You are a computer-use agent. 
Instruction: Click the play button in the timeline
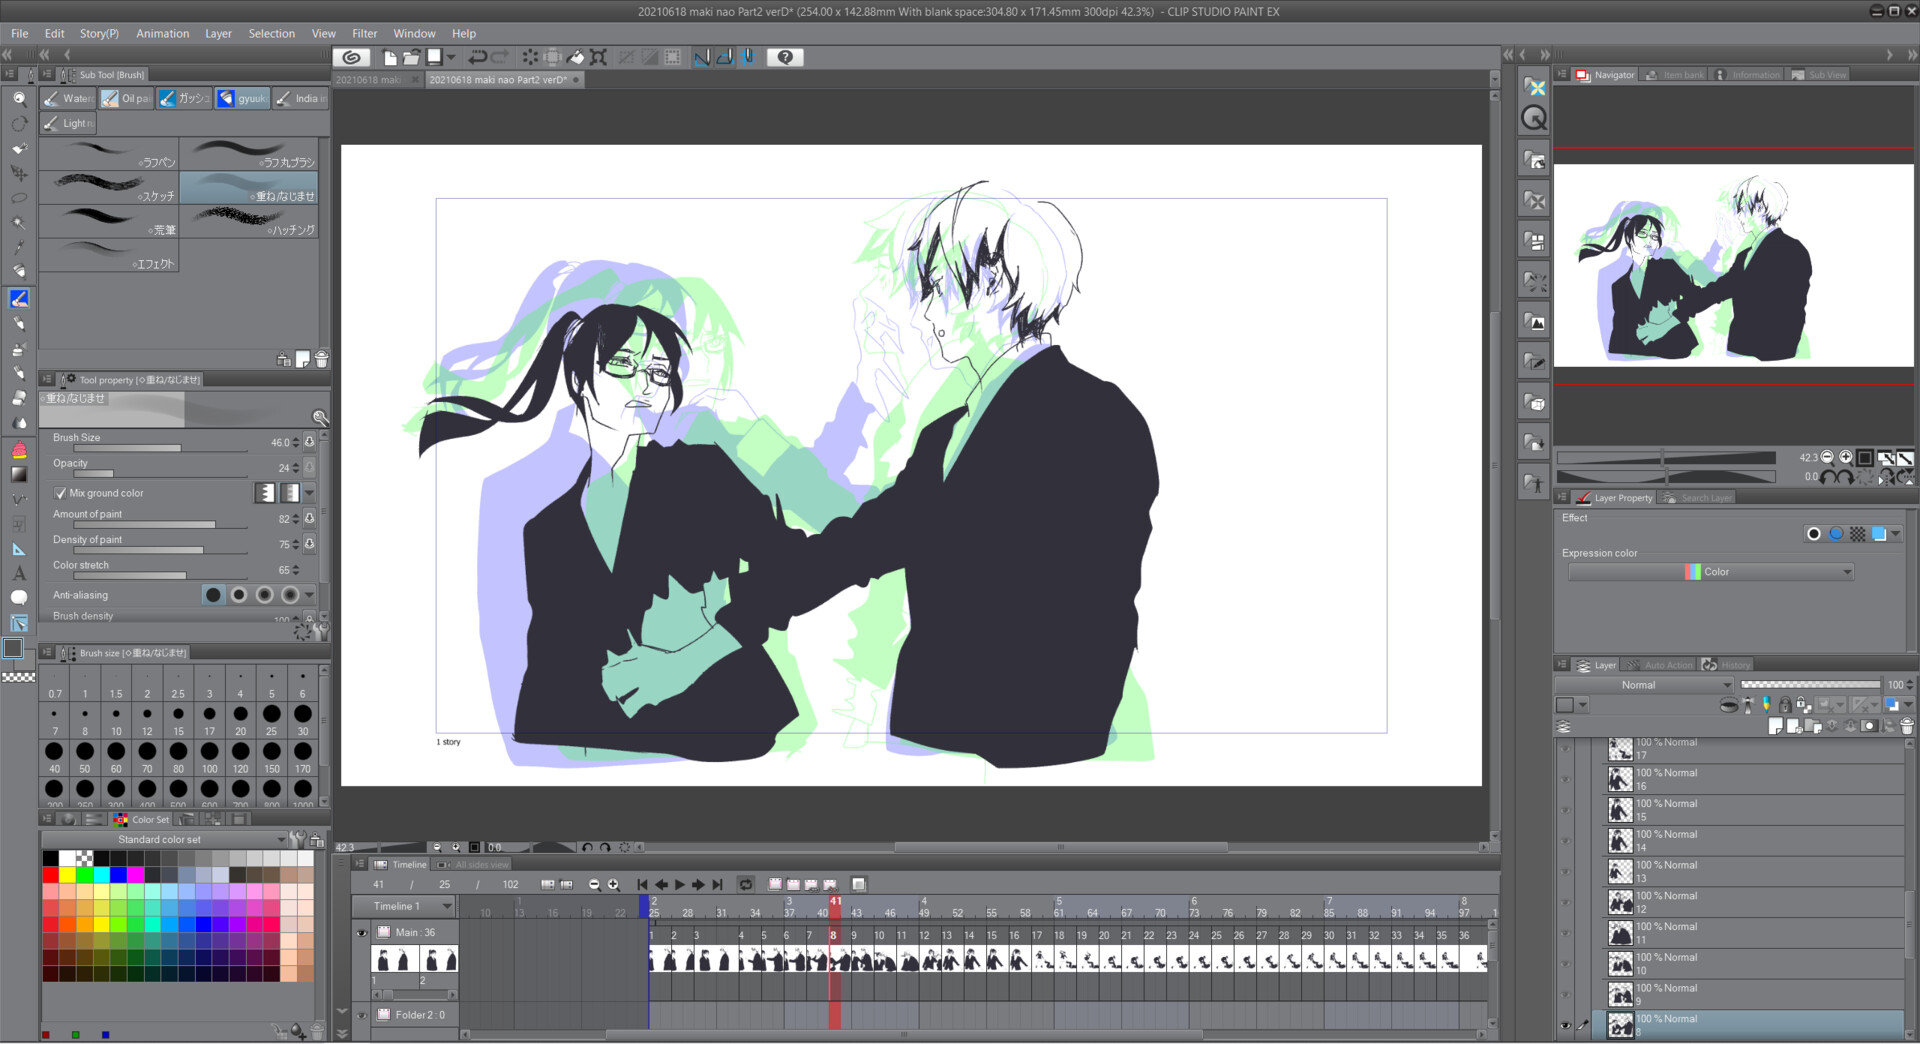(679, 884)
